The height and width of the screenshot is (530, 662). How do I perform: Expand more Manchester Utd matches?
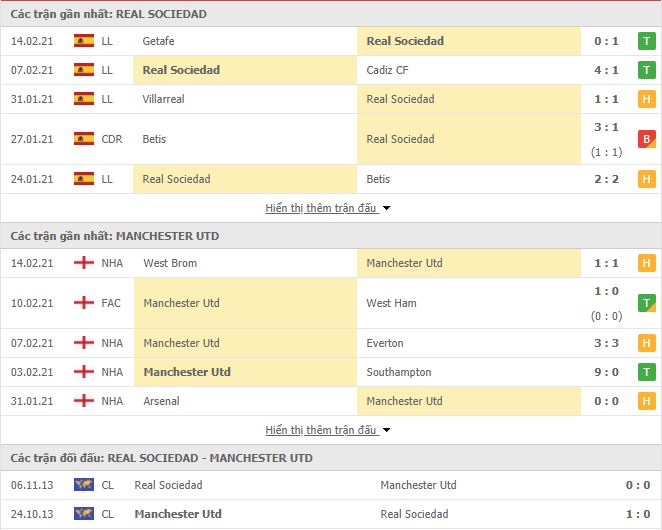[321, 430]
